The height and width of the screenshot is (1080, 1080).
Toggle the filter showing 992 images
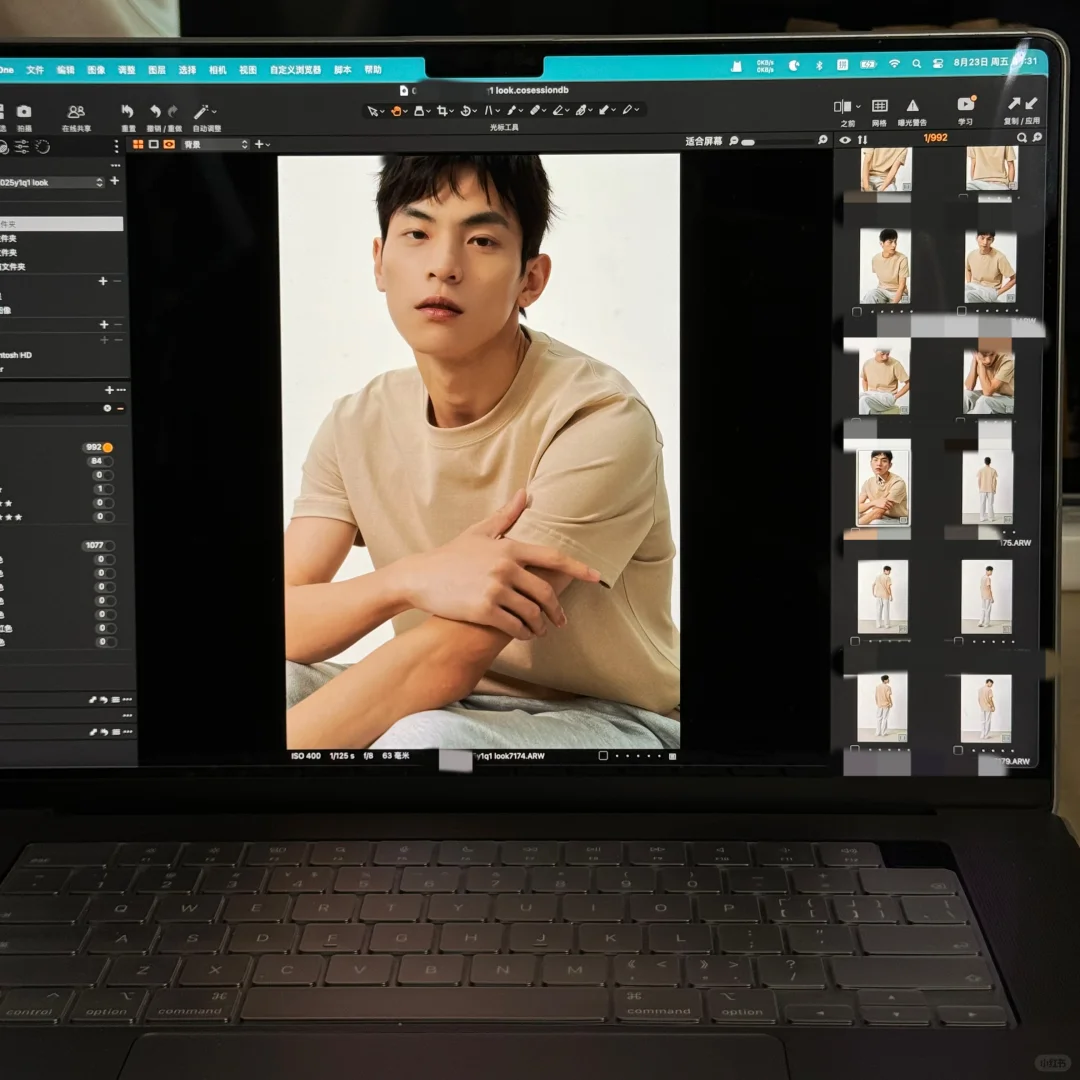(x=99, y=447)
